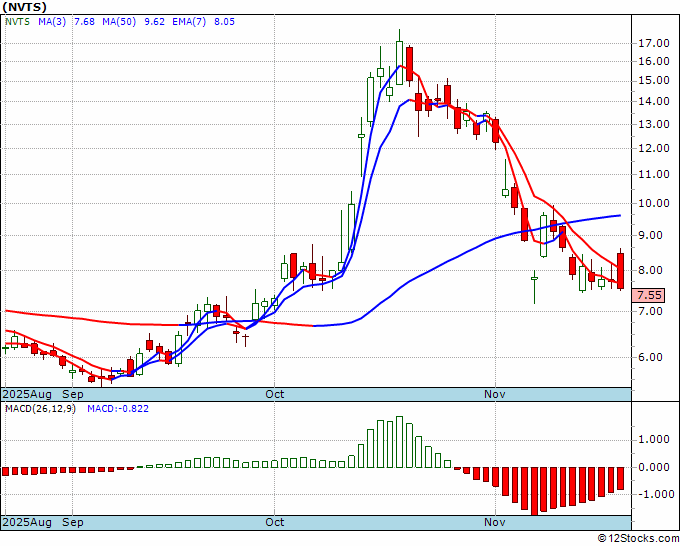Click the Oct marker on price chart timeline
The width and height of the screenshot is (680, 546).
[x=275, y=394]
